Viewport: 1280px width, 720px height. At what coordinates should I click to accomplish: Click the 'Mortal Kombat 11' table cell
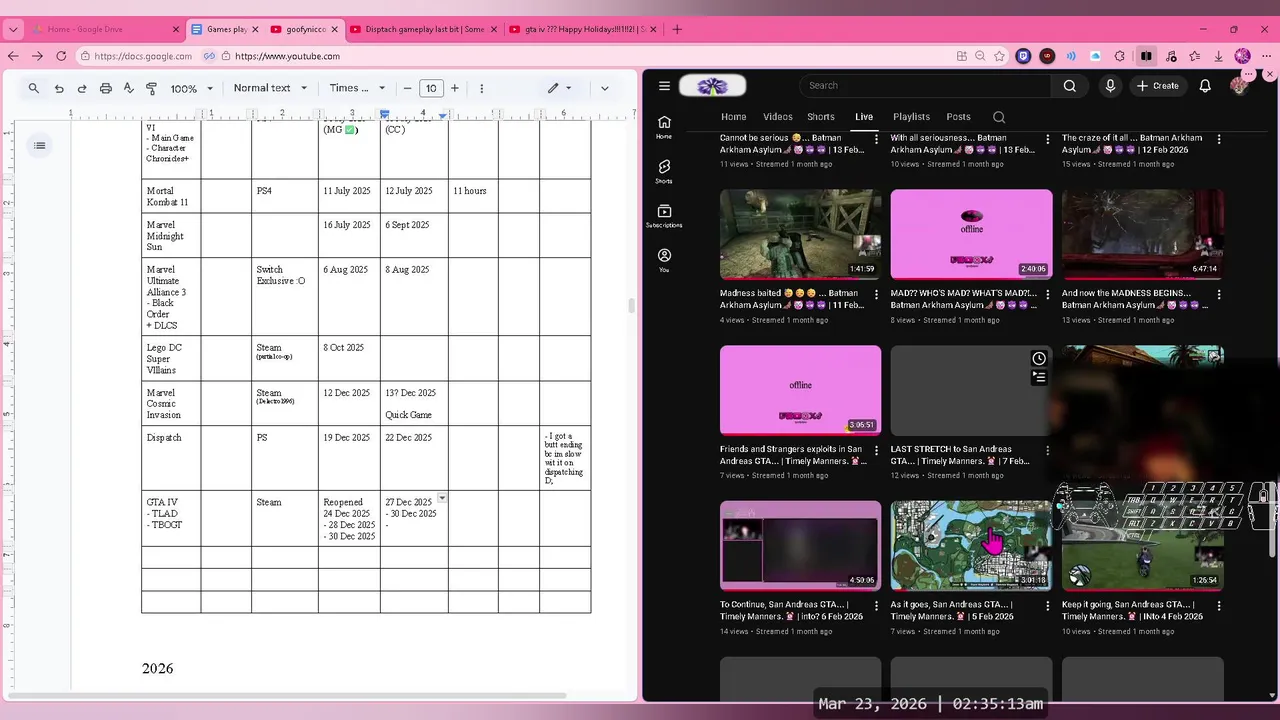171,196
